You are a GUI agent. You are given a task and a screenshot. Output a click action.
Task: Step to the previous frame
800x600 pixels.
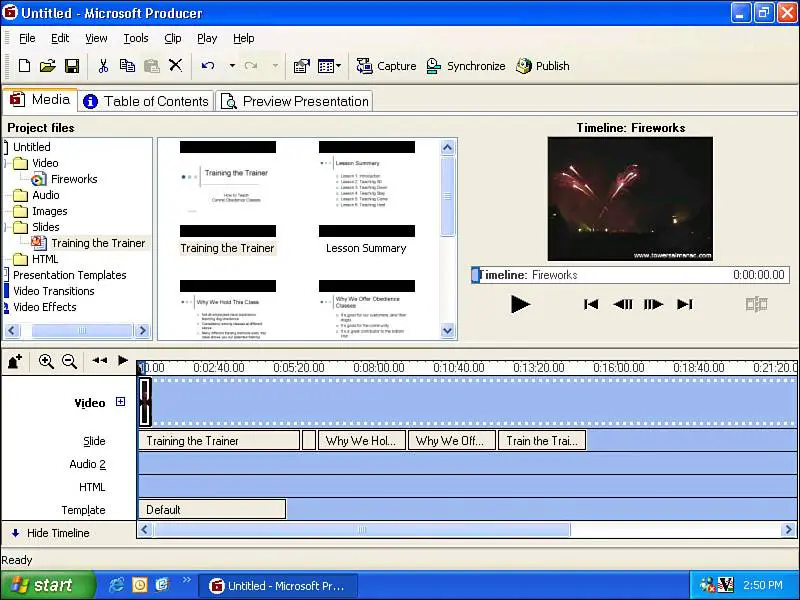622,305
